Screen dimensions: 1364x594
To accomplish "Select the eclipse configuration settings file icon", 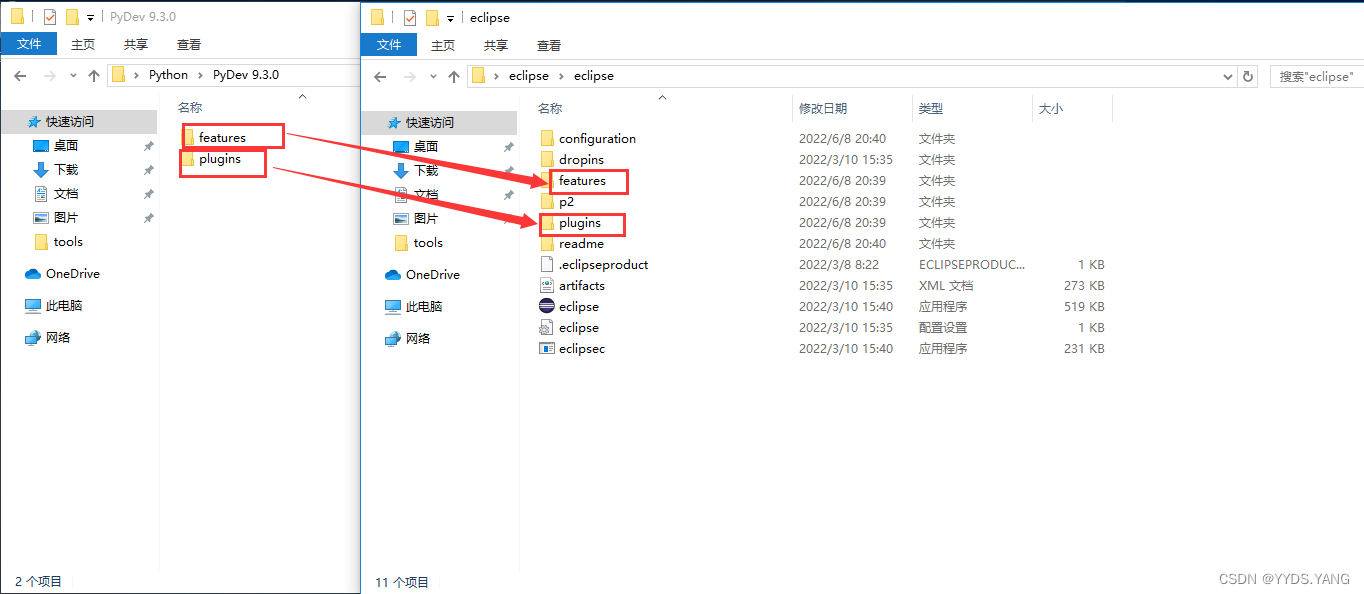I will coord(546,327).
